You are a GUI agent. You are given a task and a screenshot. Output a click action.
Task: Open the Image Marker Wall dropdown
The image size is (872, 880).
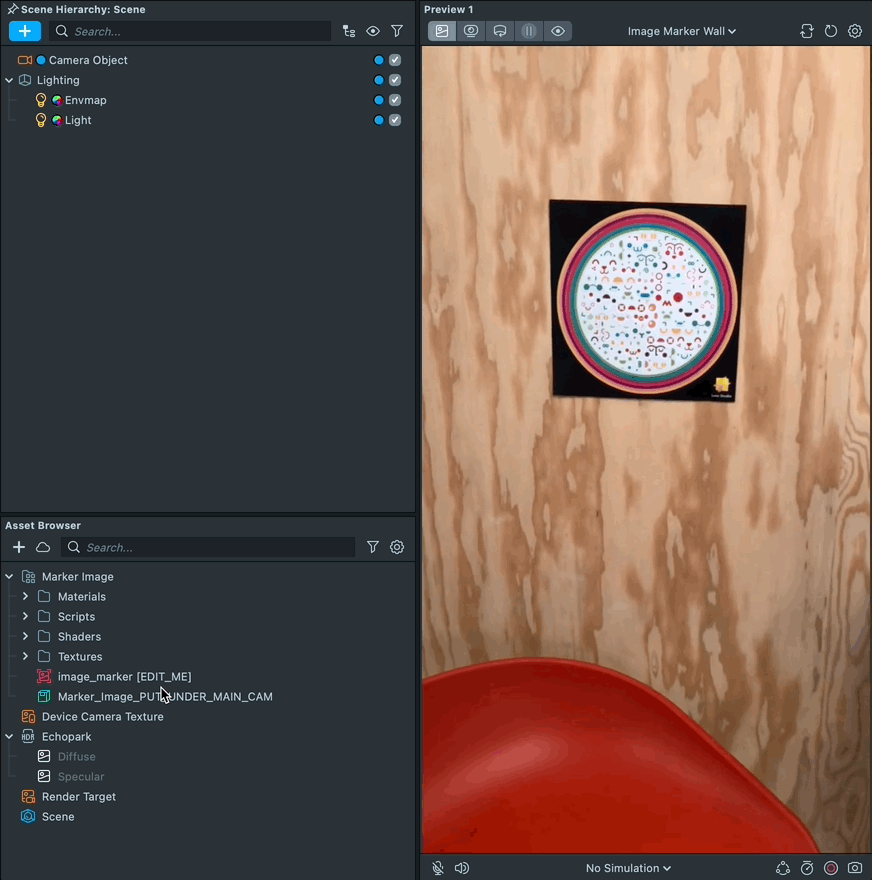pos(681,31)
